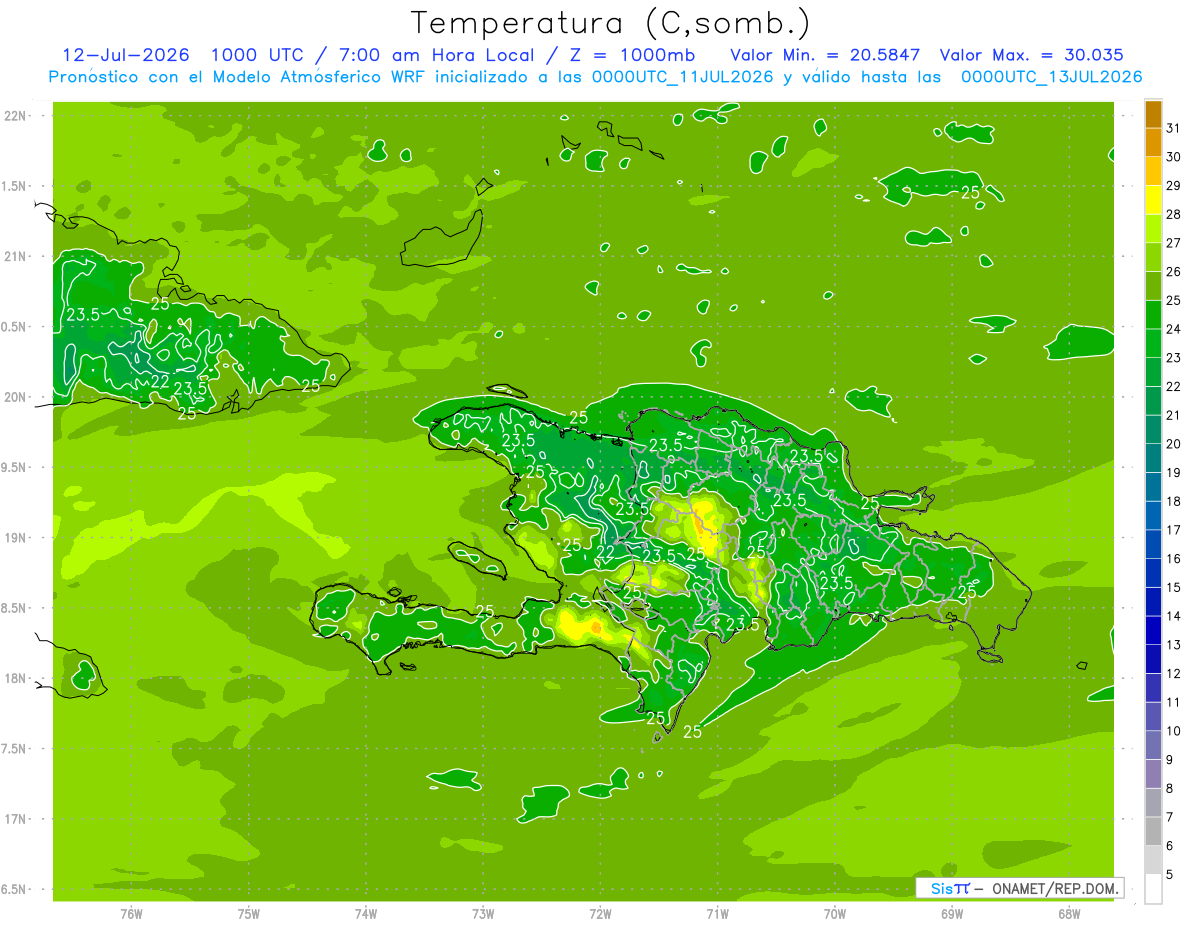Screen dimensions: 1200x927
Task: Click the '28' colorbar scale label
Action: pos(1174,214)
